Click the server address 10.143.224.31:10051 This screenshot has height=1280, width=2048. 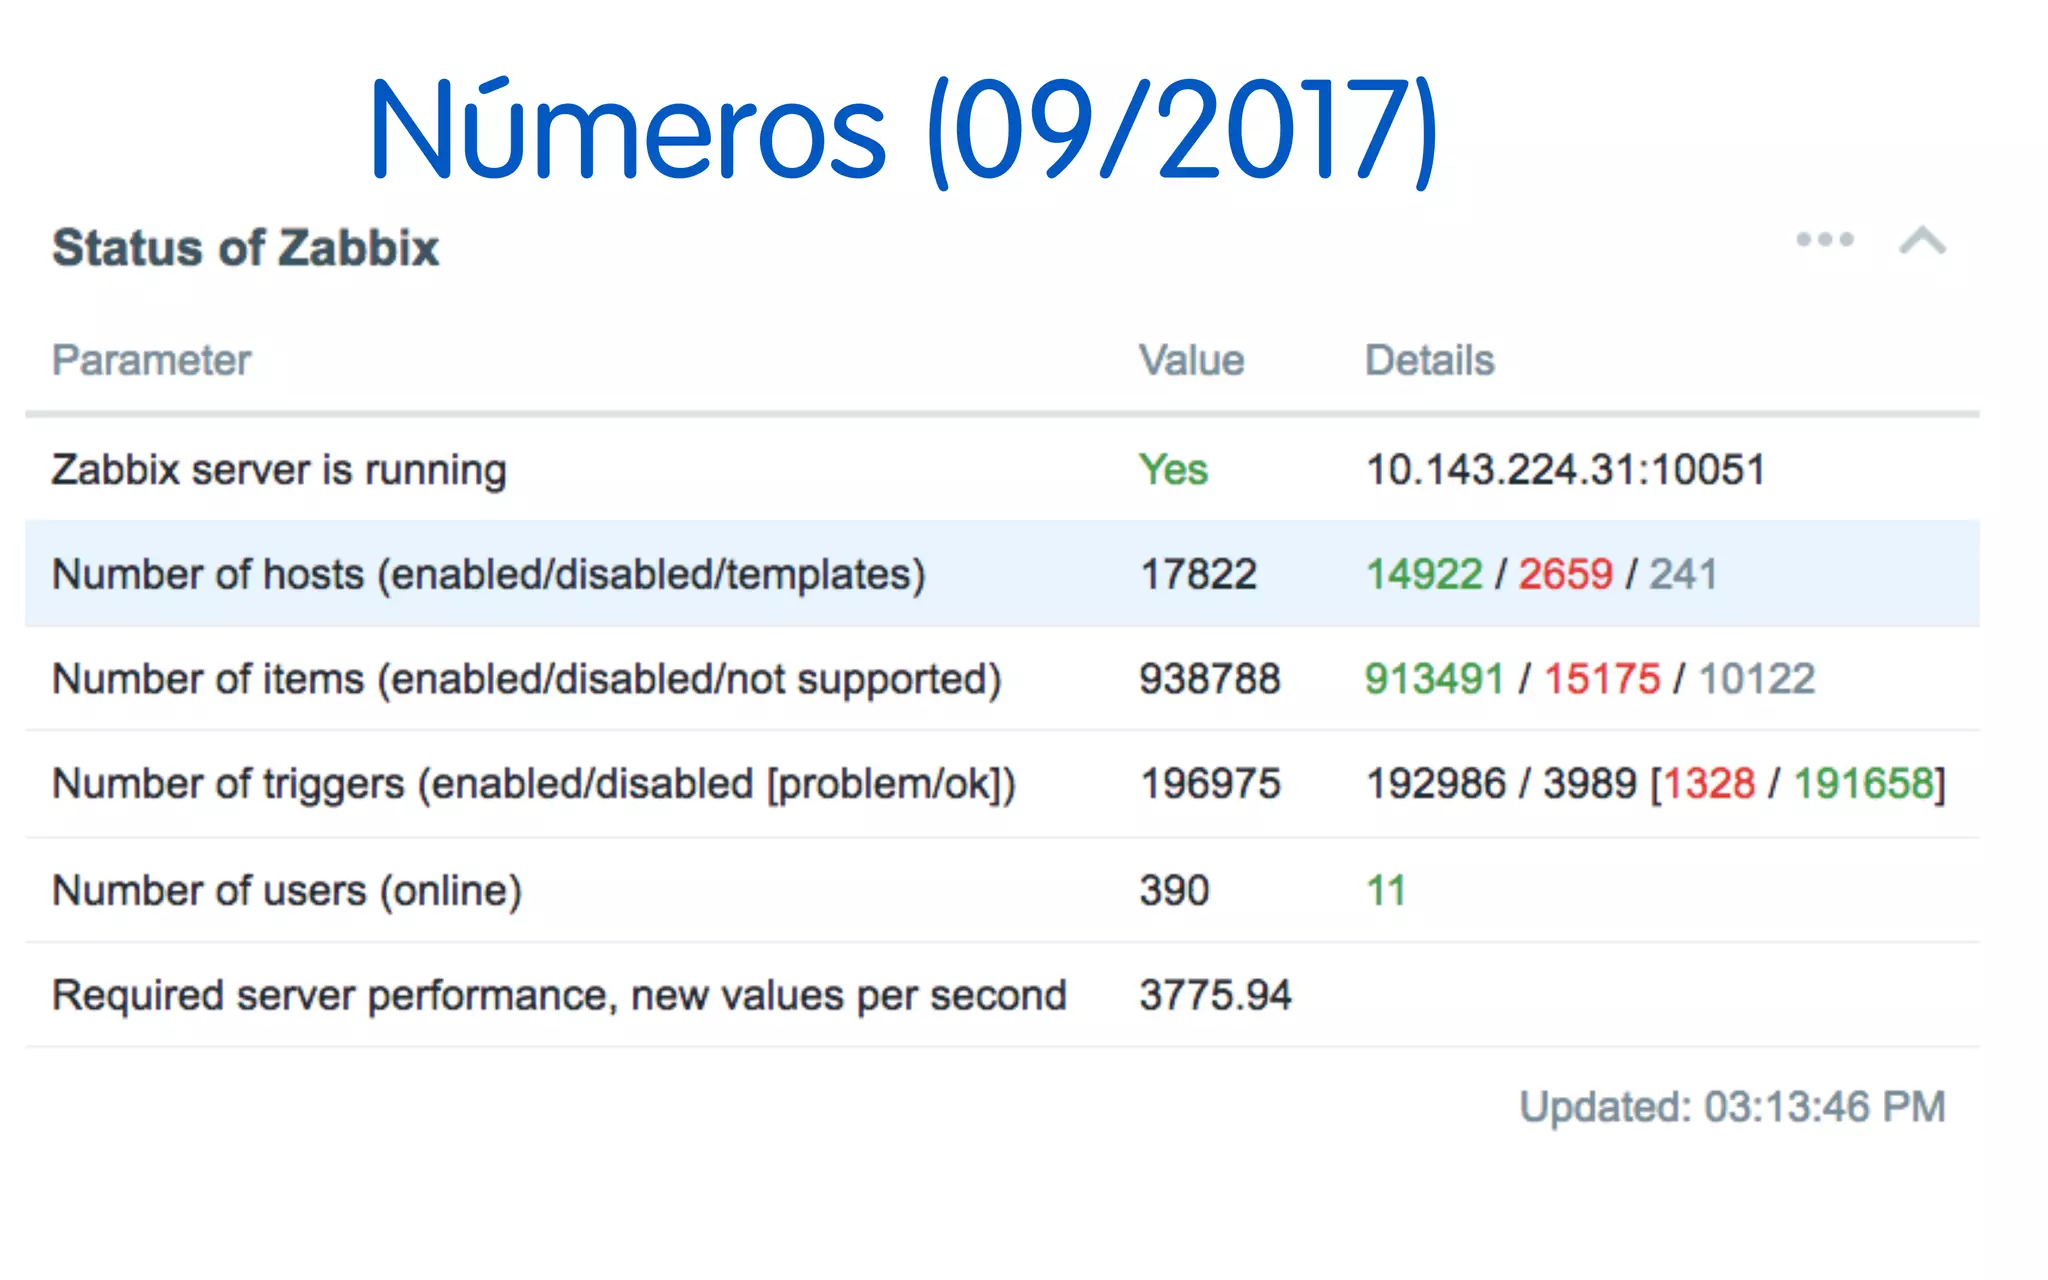coord(1565,470)
